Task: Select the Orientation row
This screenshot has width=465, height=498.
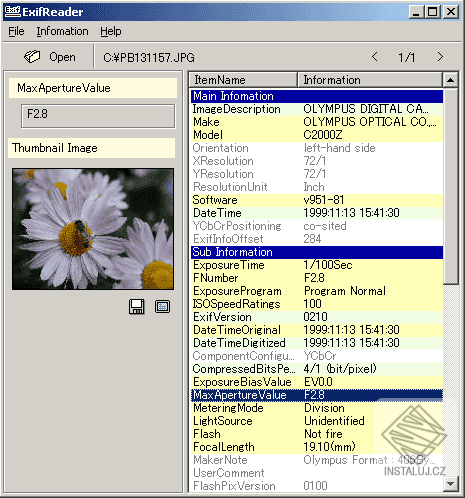Action: click(317, 148)
